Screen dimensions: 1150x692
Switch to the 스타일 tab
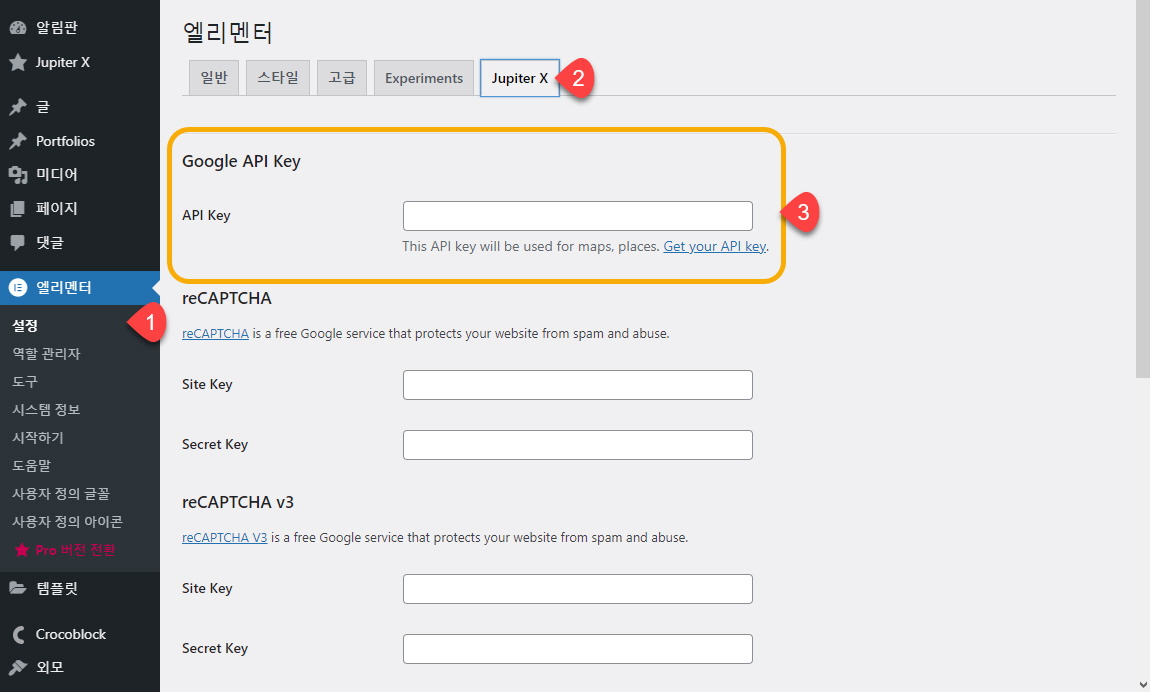[x=278, y=78]
